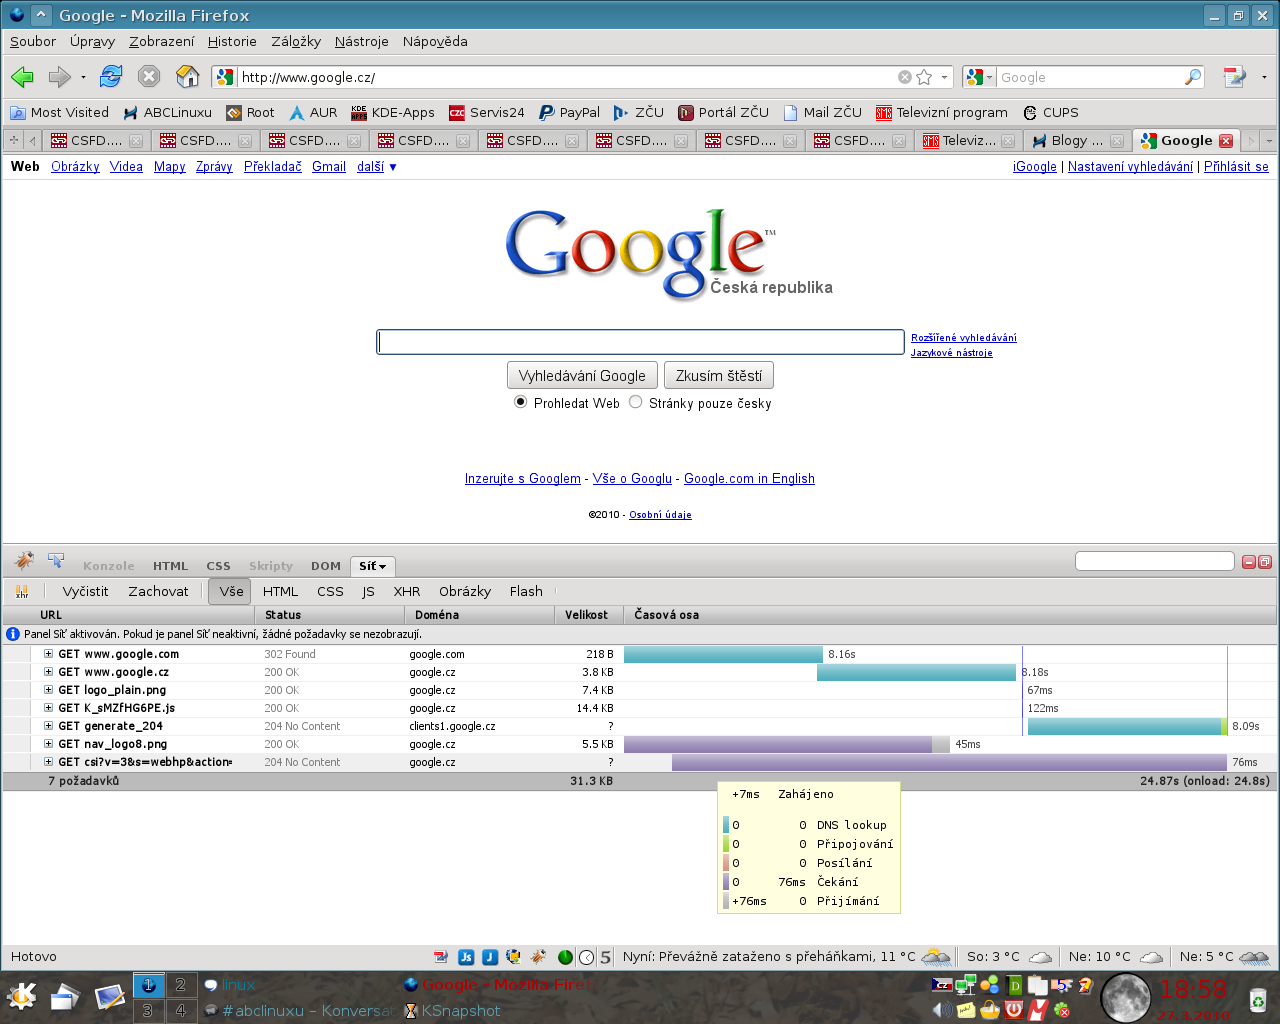Toggle the Vše filter in Net panel
The width and height of the screenshot is (1280, 1024).
click(231, 591)
